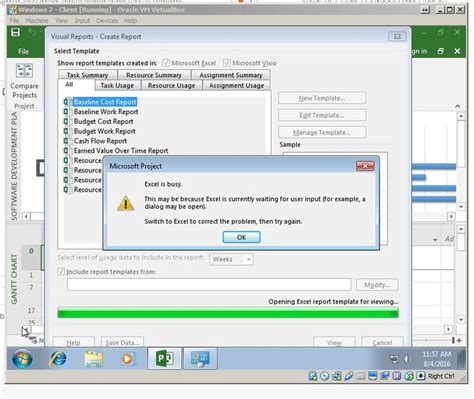Click the volume speaker tray icon
Image resolution: width=474 pixels, height=399 pixels.
[407, 359]
